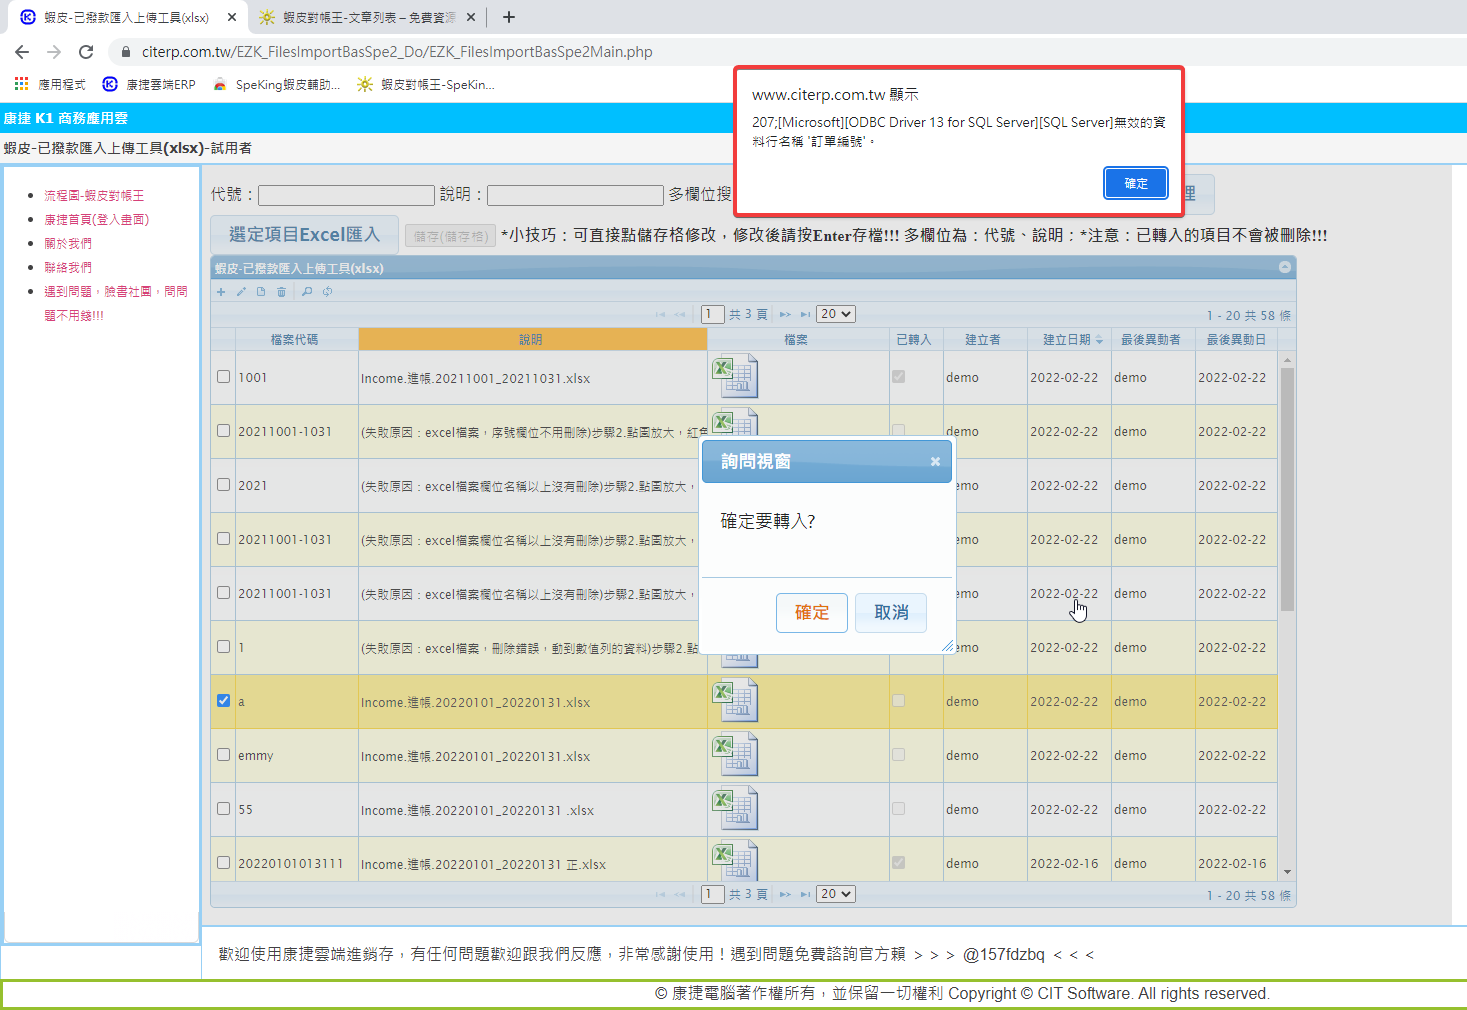This screenshot has width=1467, height=1010.
Task: Click the magnifier search icon in grid toolbar
Action: coord(307,292)
